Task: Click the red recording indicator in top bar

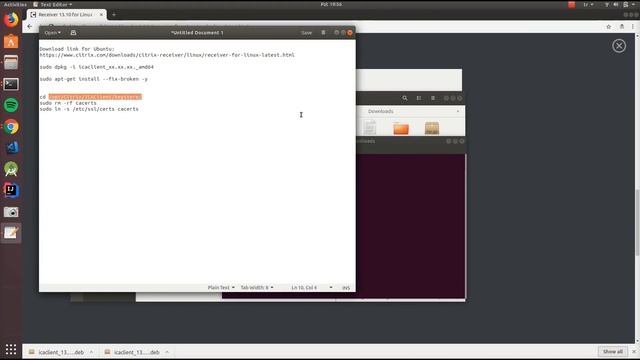Action: [571, 4]
